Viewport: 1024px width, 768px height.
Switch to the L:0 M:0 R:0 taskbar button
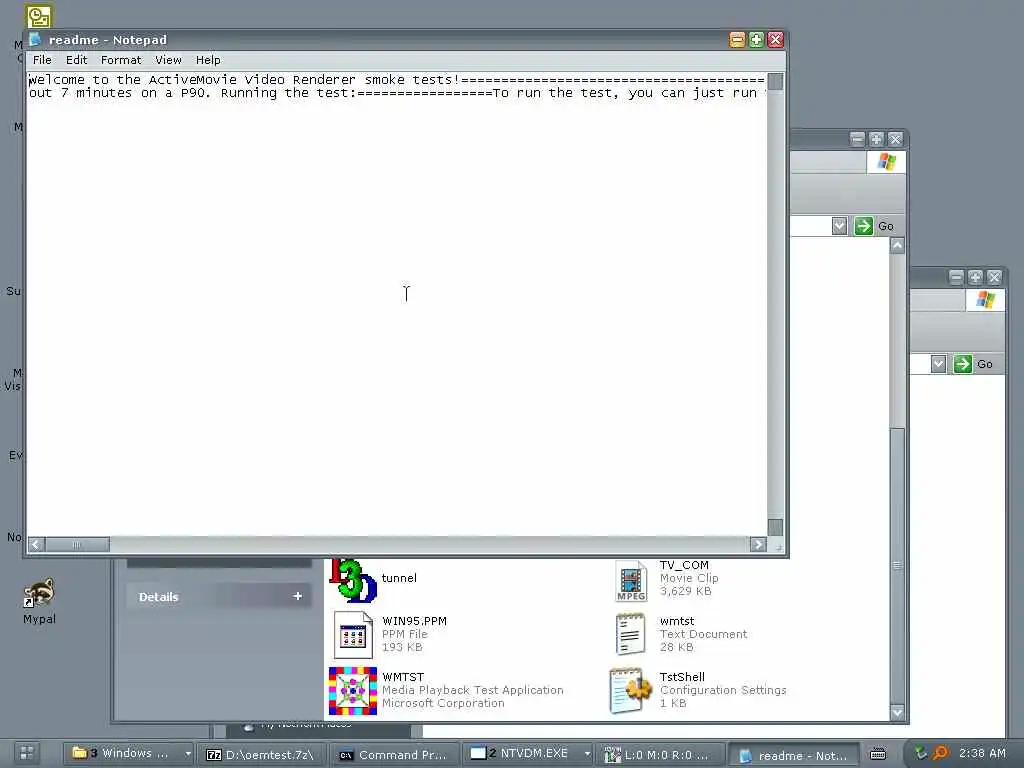(x=660, y=754)
